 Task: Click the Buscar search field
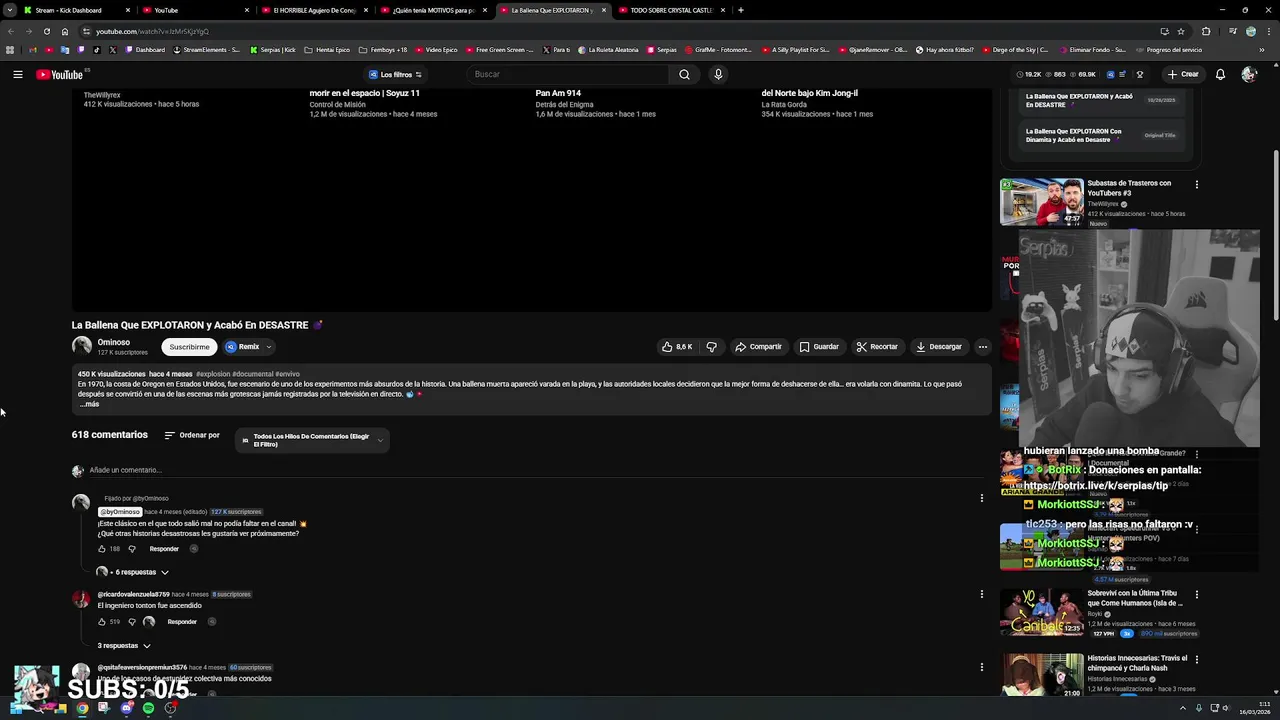click(x=568, y=74)
